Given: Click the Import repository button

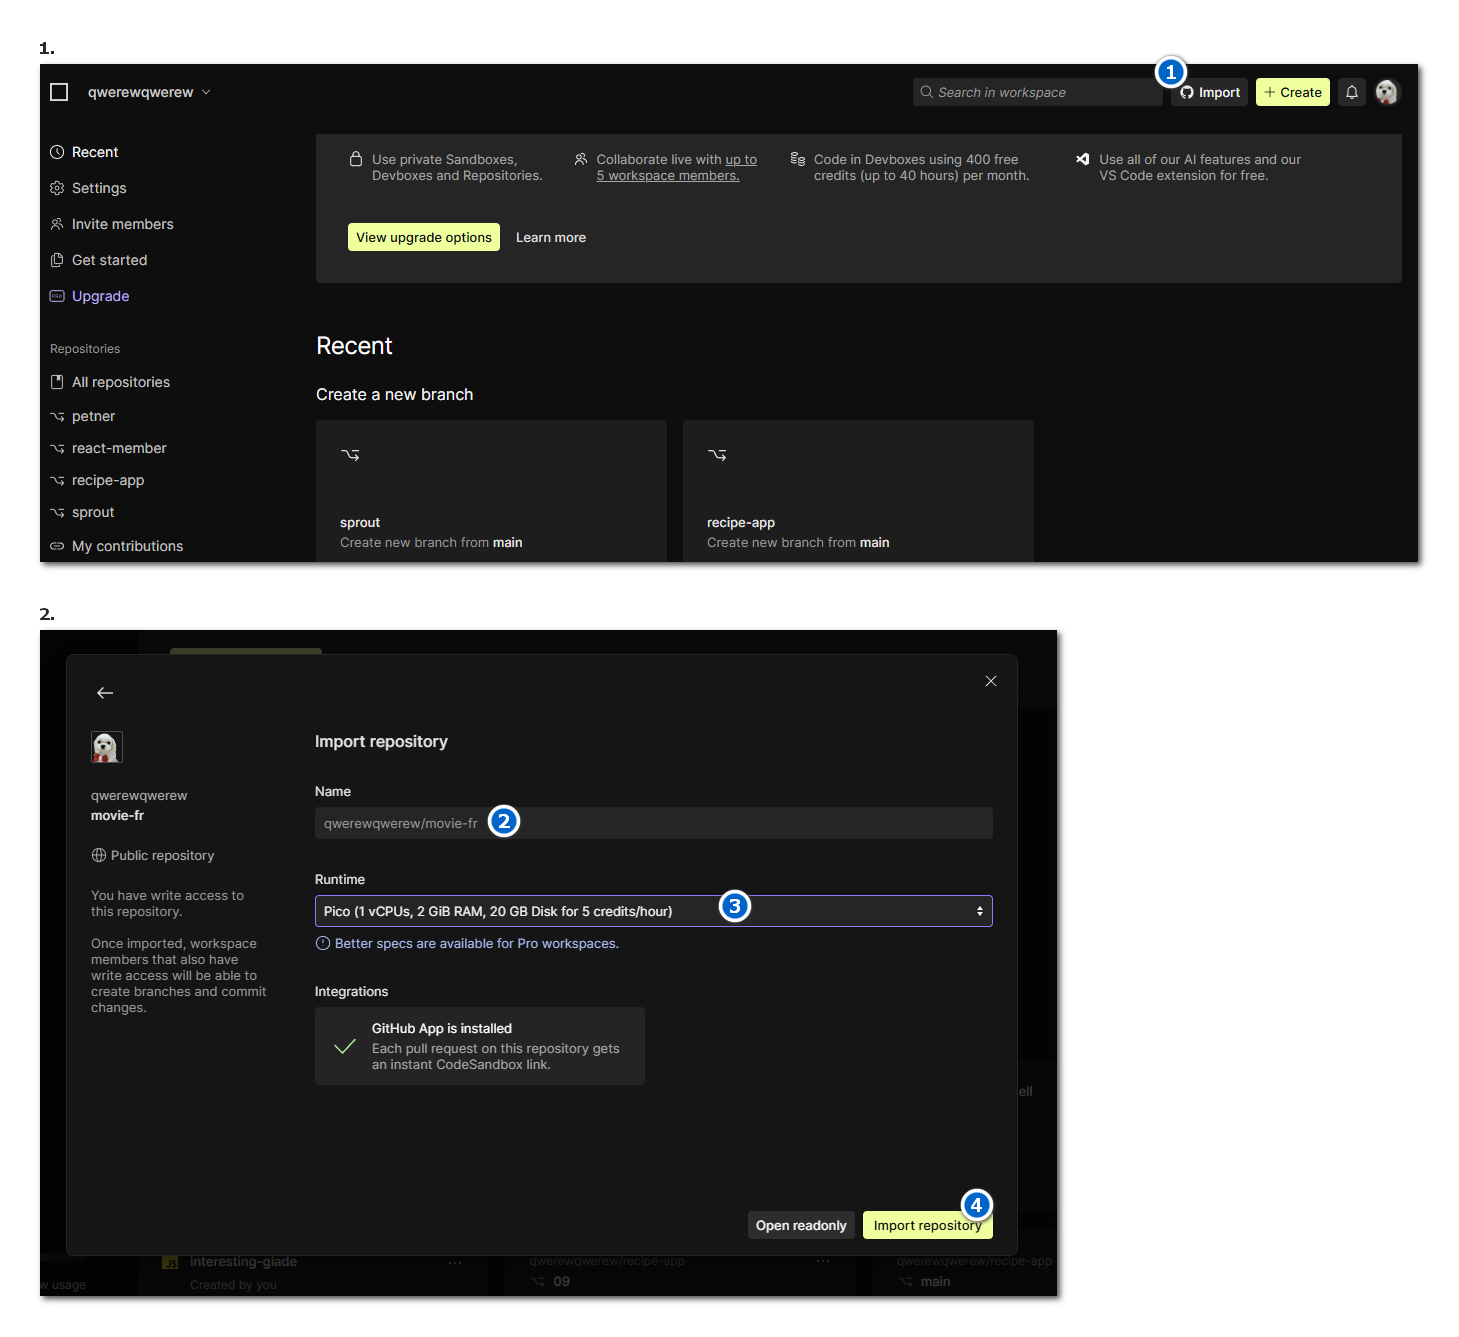Looking at the screenshot, I should click(926, 1226).
